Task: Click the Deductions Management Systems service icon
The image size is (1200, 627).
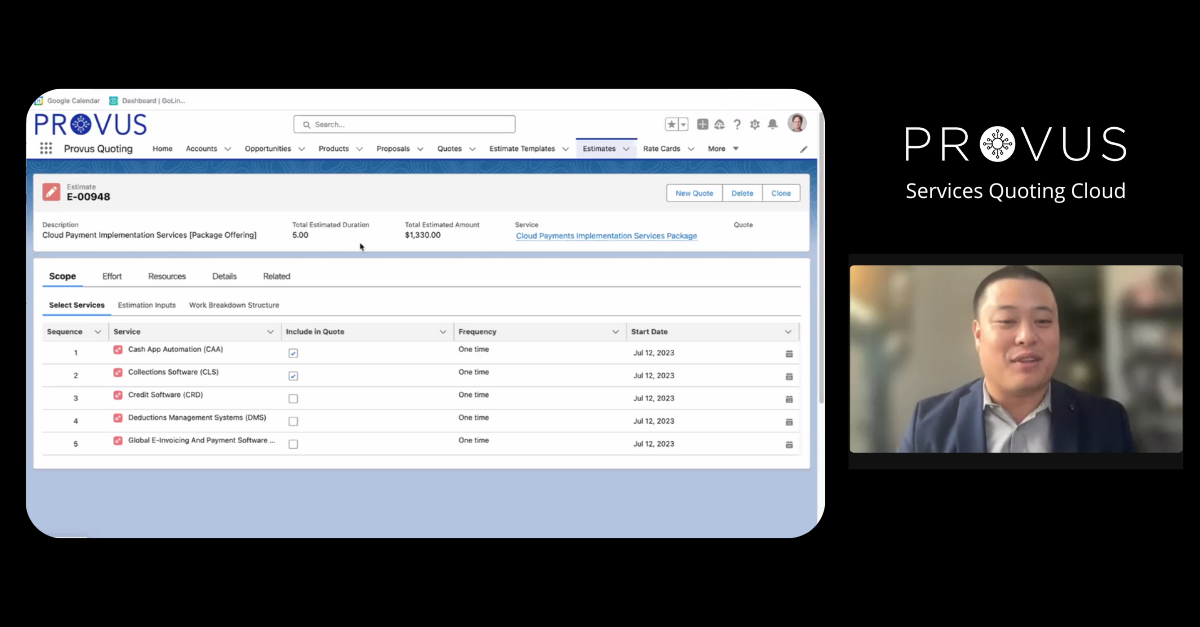Action: pyautogui.click(x=118, y=418)
